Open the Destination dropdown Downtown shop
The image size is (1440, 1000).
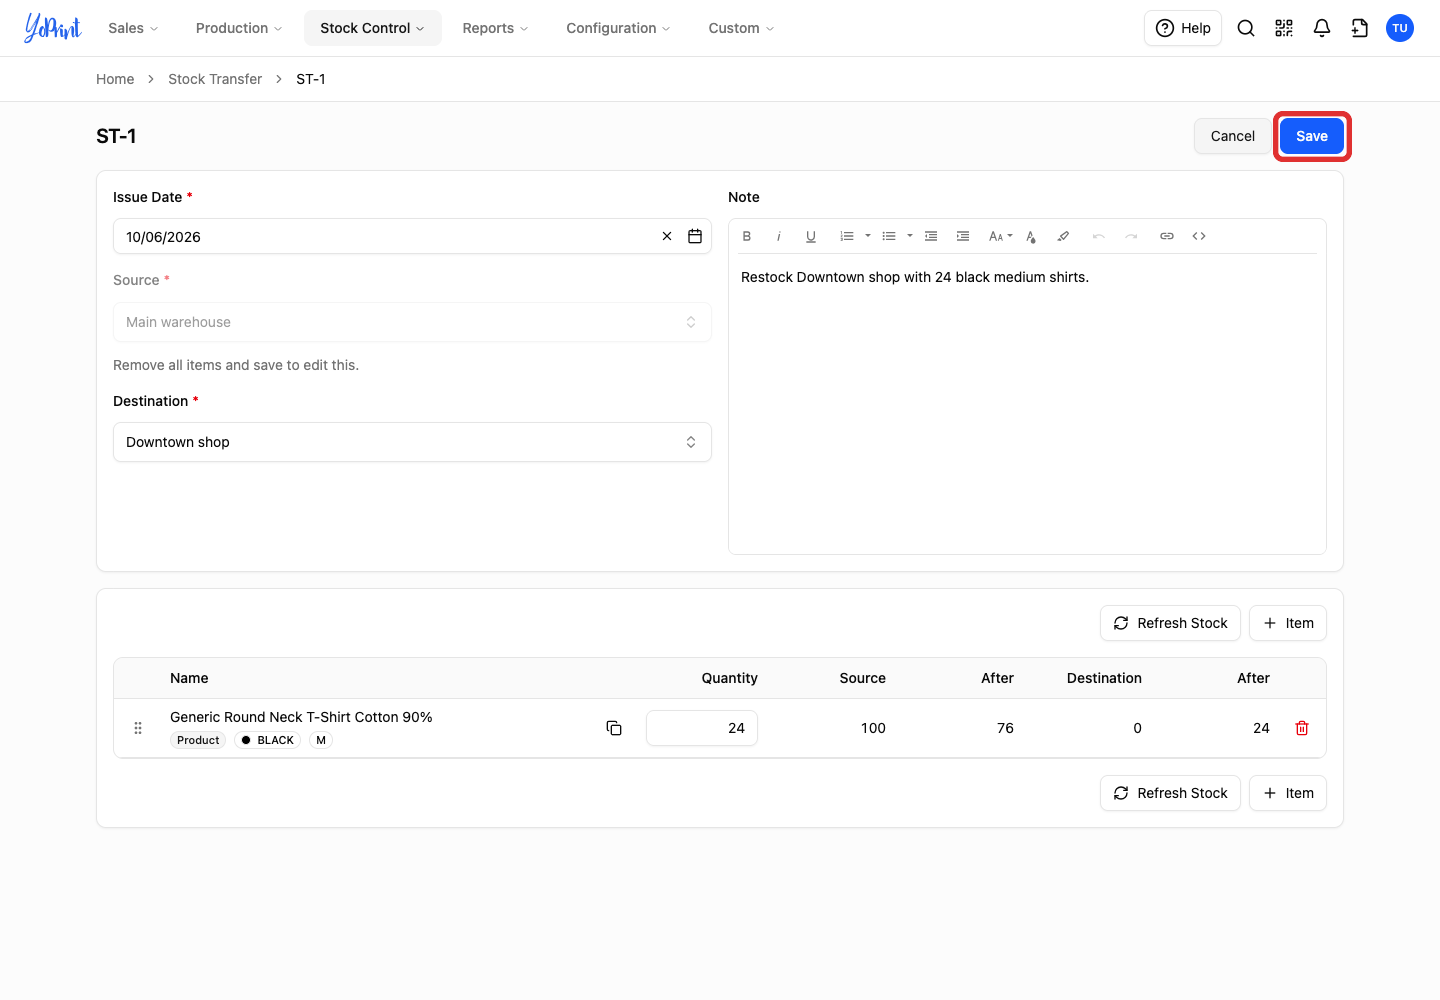pos(412,442)
